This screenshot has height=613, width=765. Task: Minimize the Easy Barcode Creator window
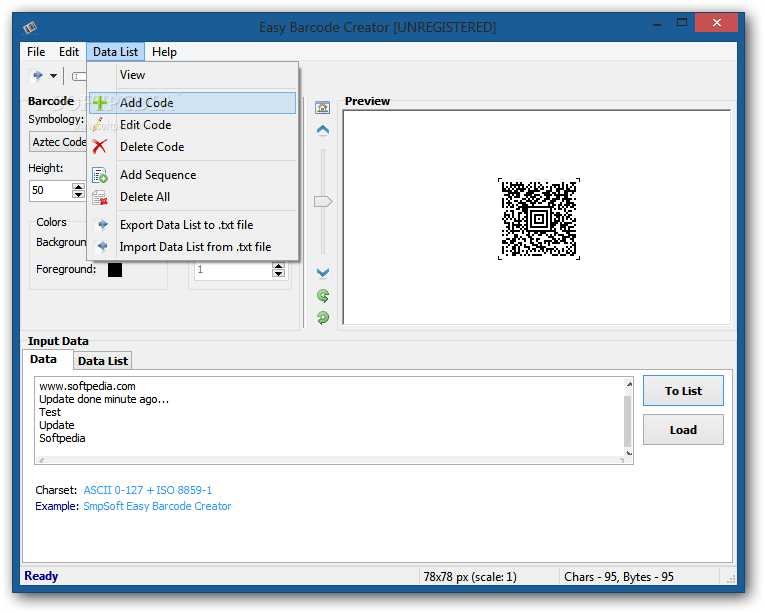point(657,23)
